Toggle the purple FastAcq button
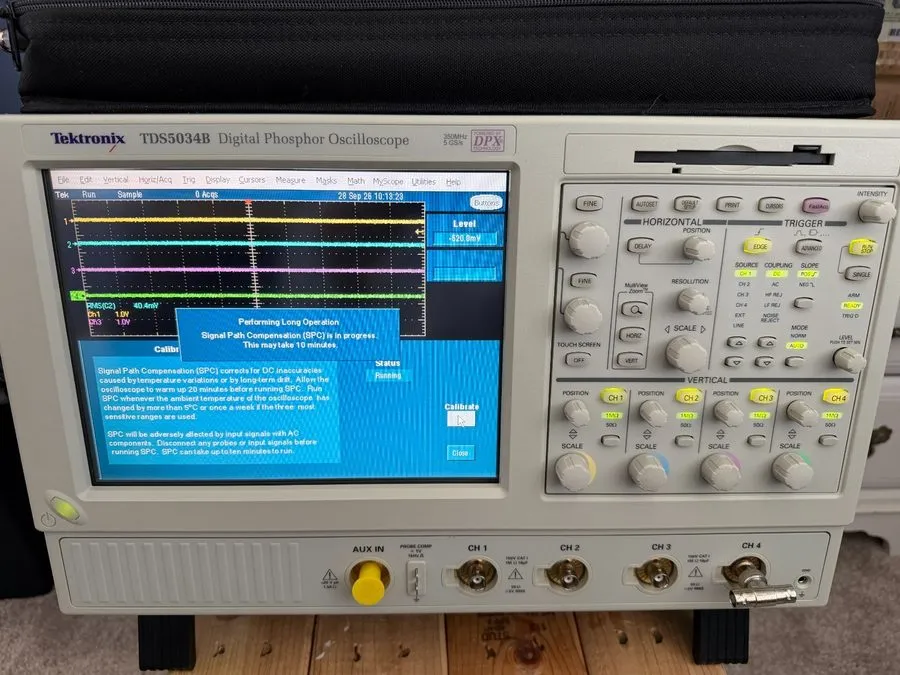Screen dimensions: 900x675 [816, 206]
